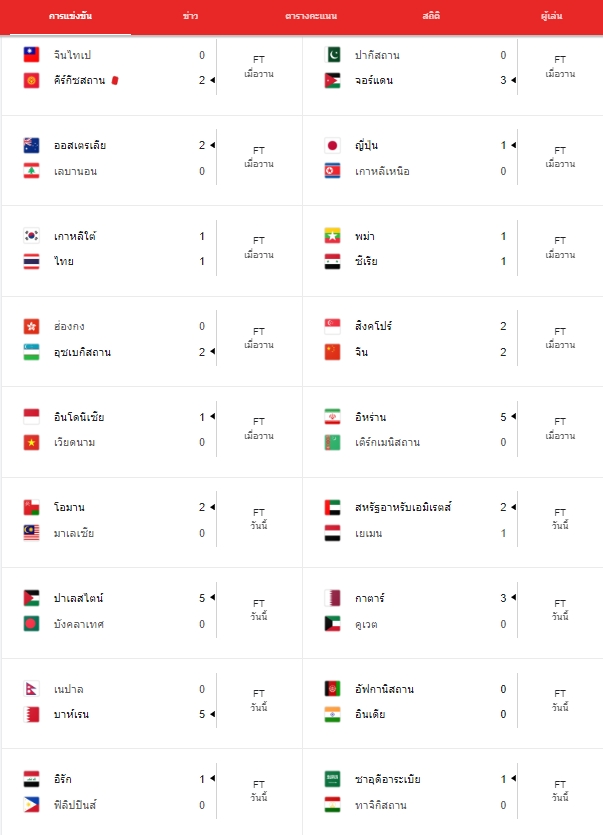Screen dimensions: 603x835
Task: Click the Japan flag icon
Action: 332,145
